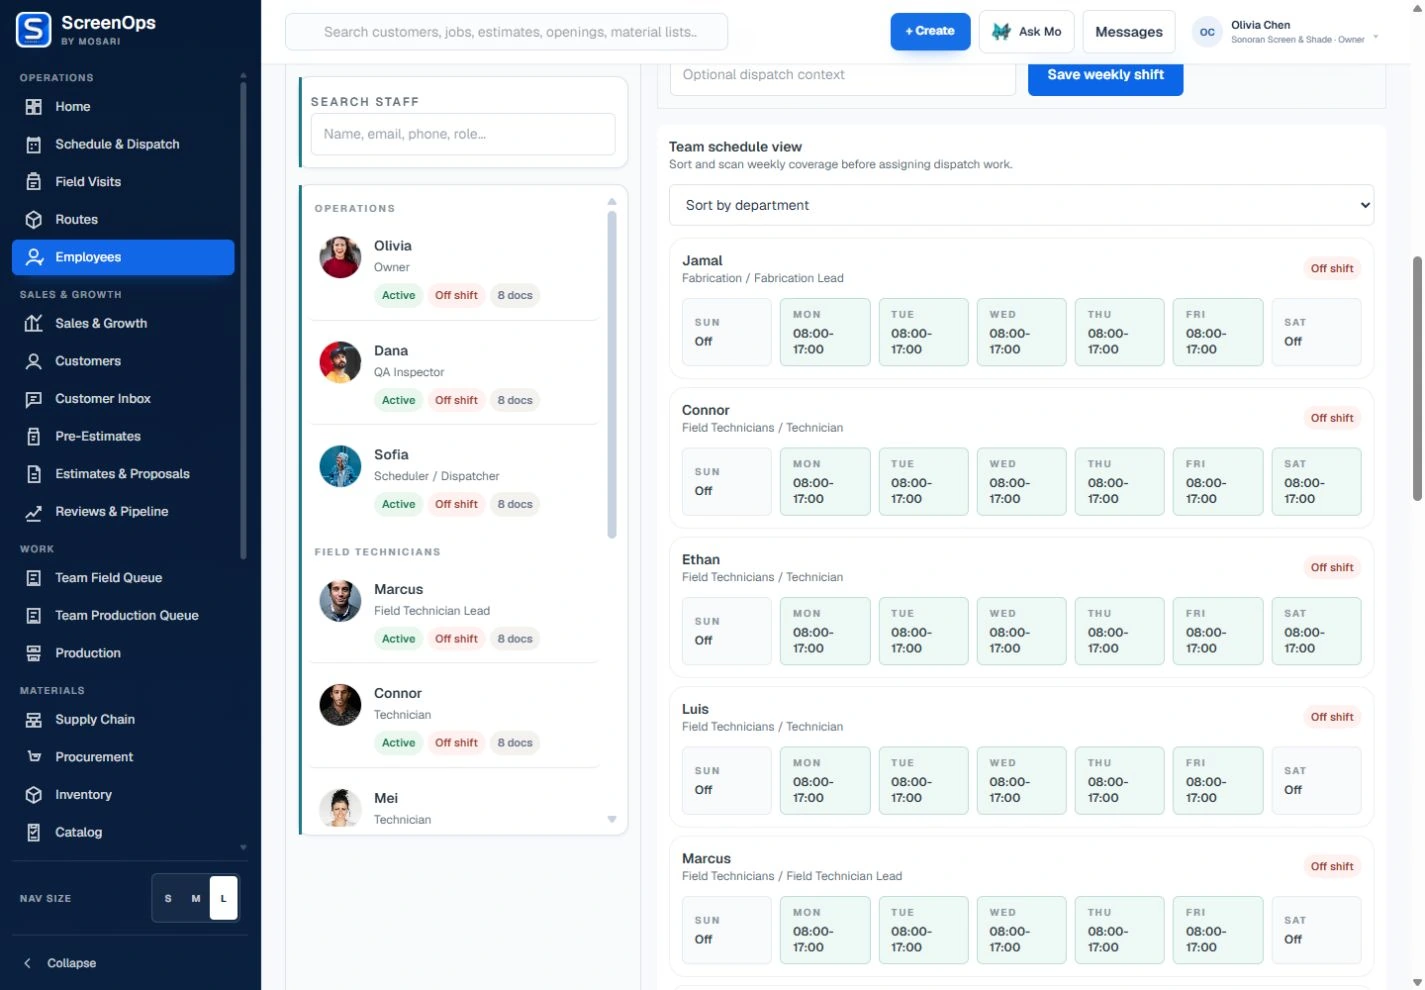Viewport: 1425px width, 990px height.
Task: Select Dana's staff avatar
Action: click(x=340, y=362)
